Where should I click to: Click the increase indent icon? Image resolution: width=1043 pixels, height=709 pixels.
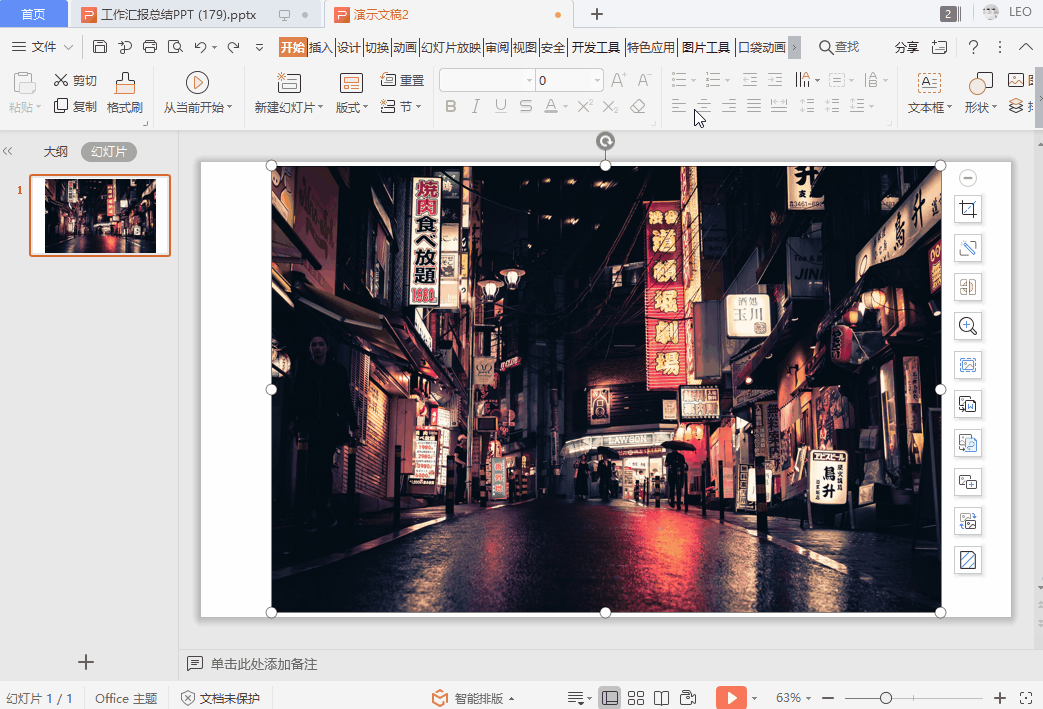774,80
